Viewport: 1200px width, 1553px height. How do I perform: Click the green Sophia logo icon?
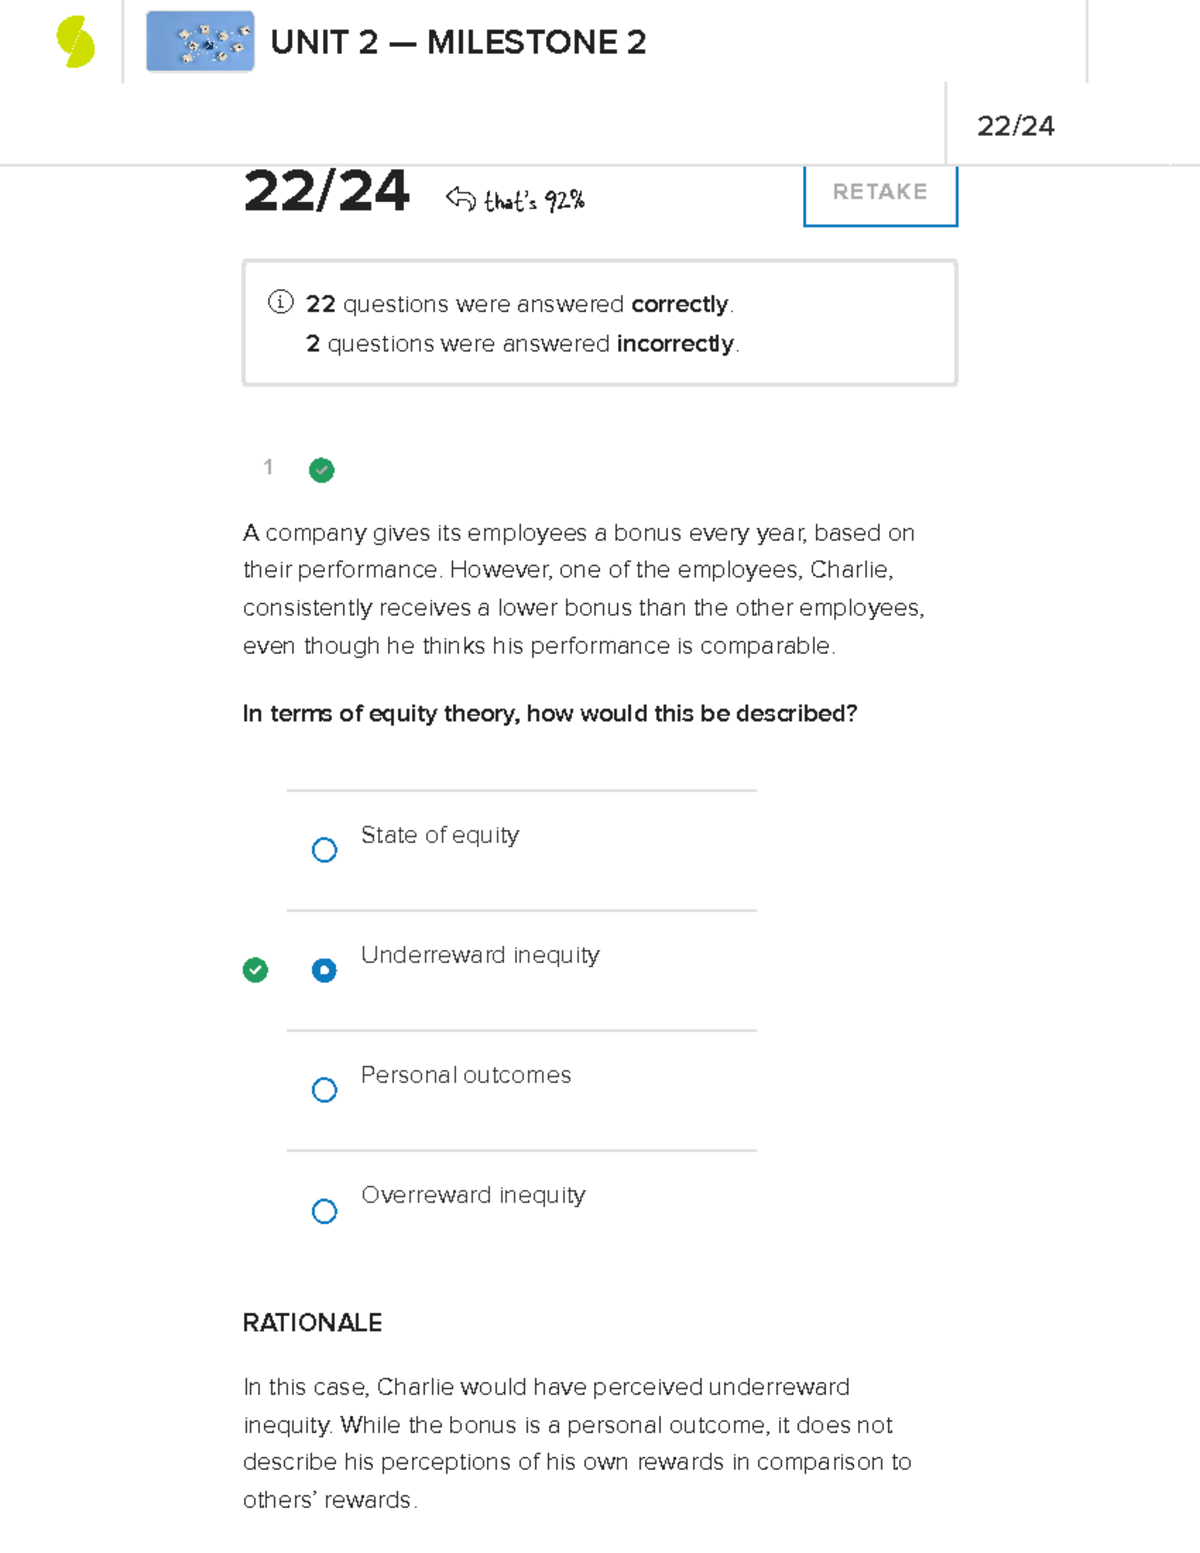click(x=76, y=43)
